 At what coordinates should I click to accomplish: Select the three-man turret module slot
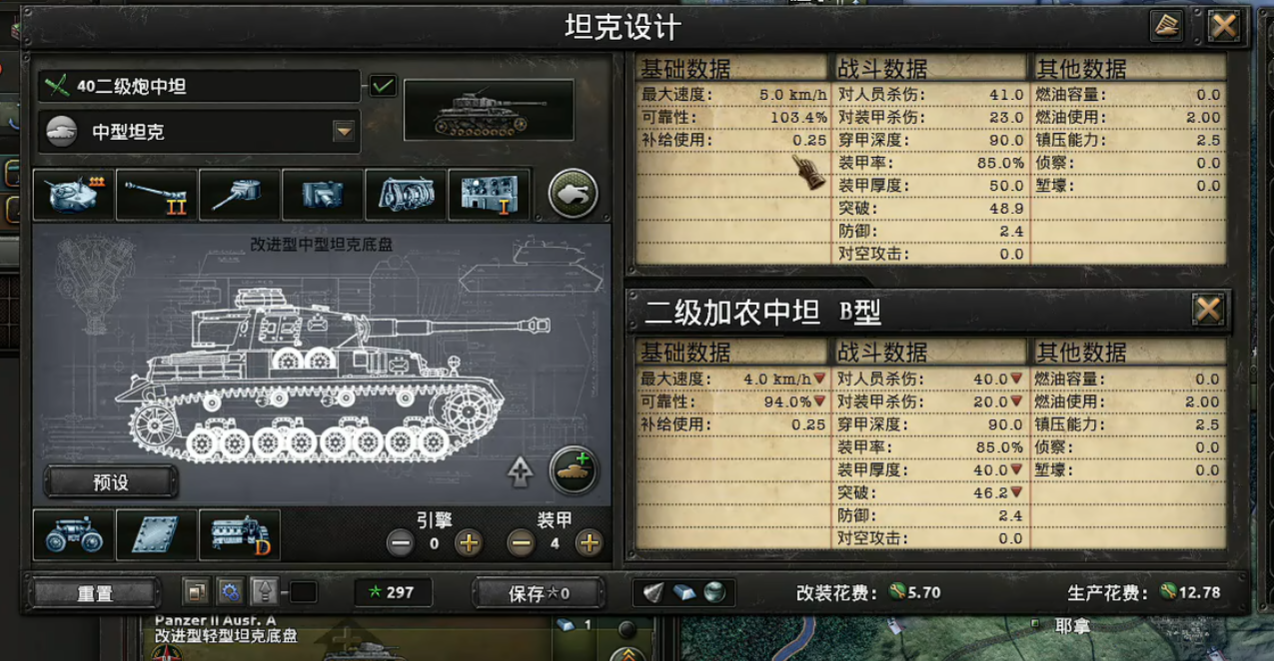point(73,194)
